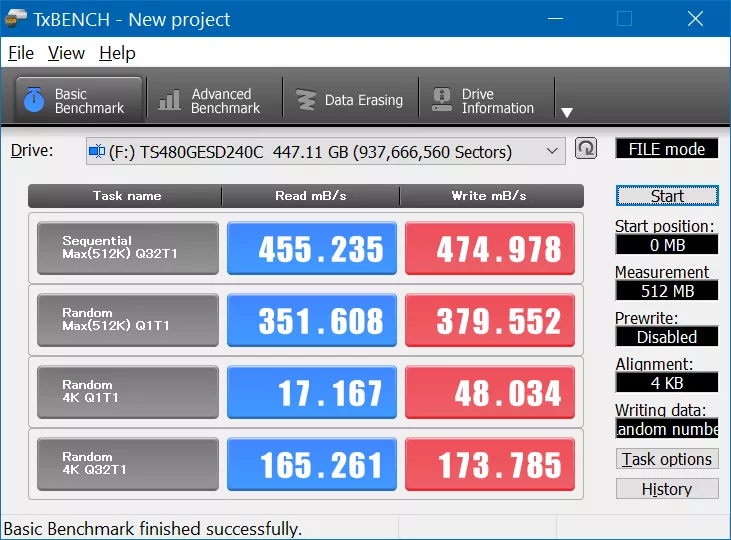The image size is (731, 540).
Task: Start the benchmark with the Start button
Action: pyautogui.click(x=667, y=196)
